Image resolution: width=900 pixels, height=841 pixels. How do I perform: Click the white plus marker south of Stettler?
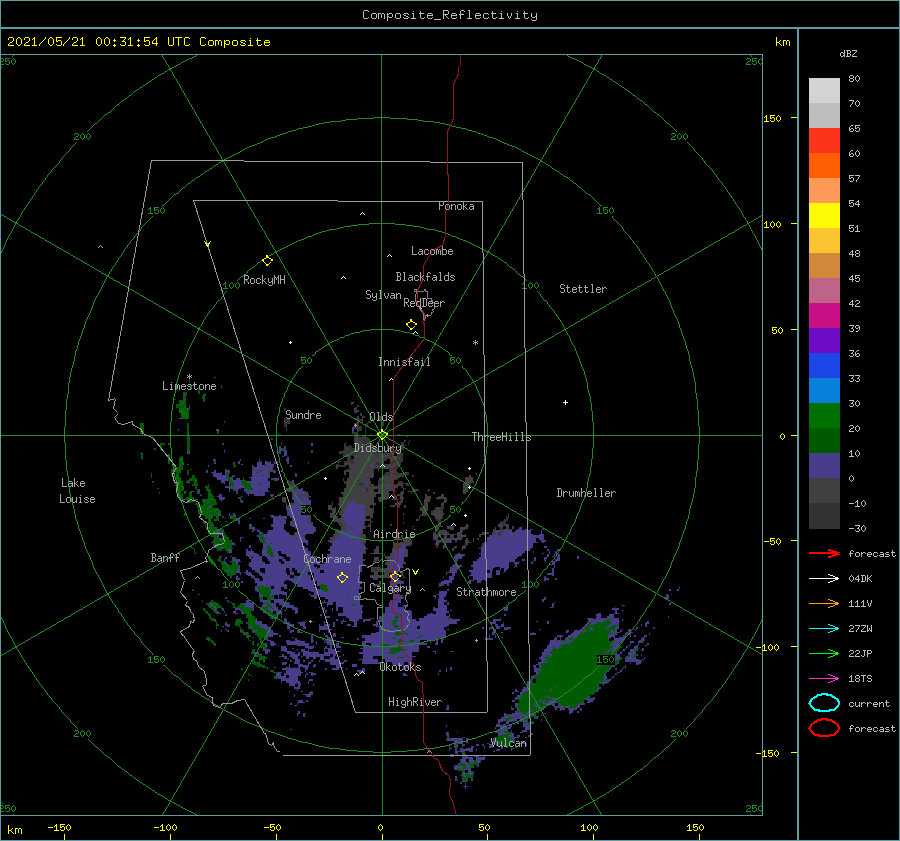[x=565, y=402]
